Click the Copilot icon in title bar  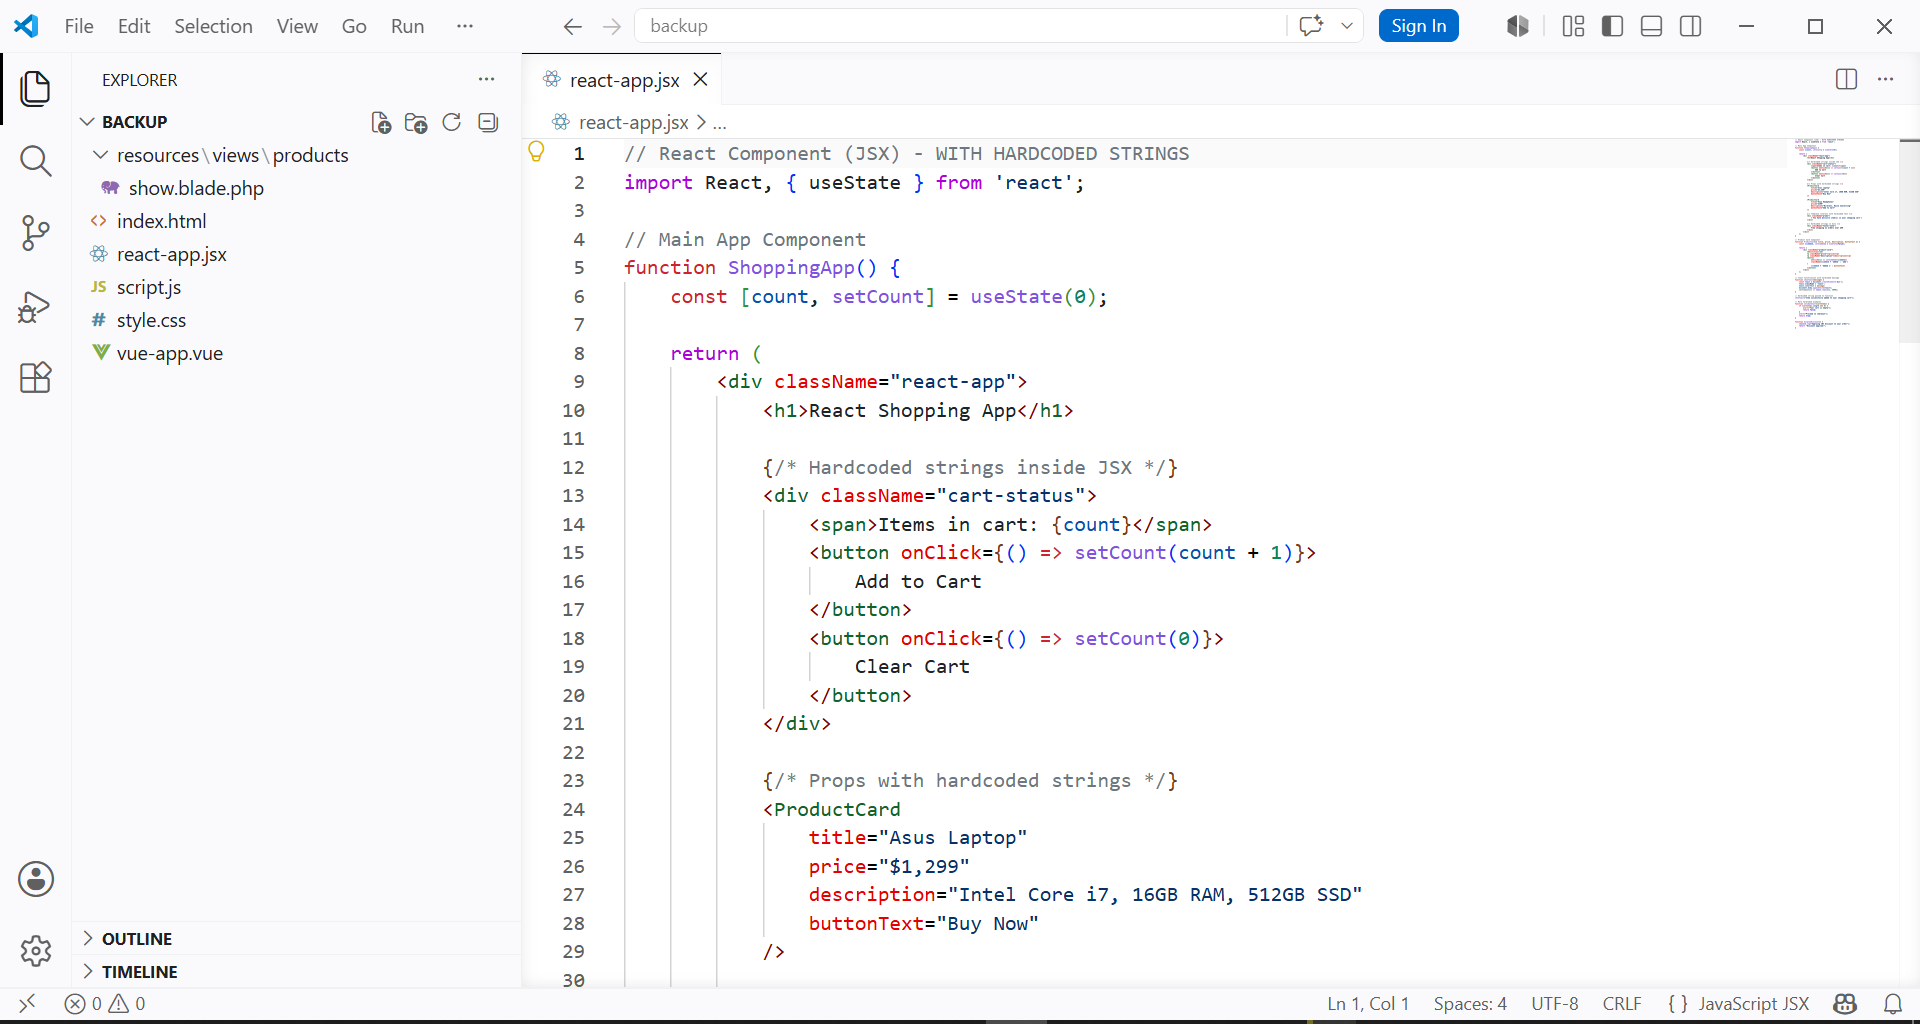1518,26
